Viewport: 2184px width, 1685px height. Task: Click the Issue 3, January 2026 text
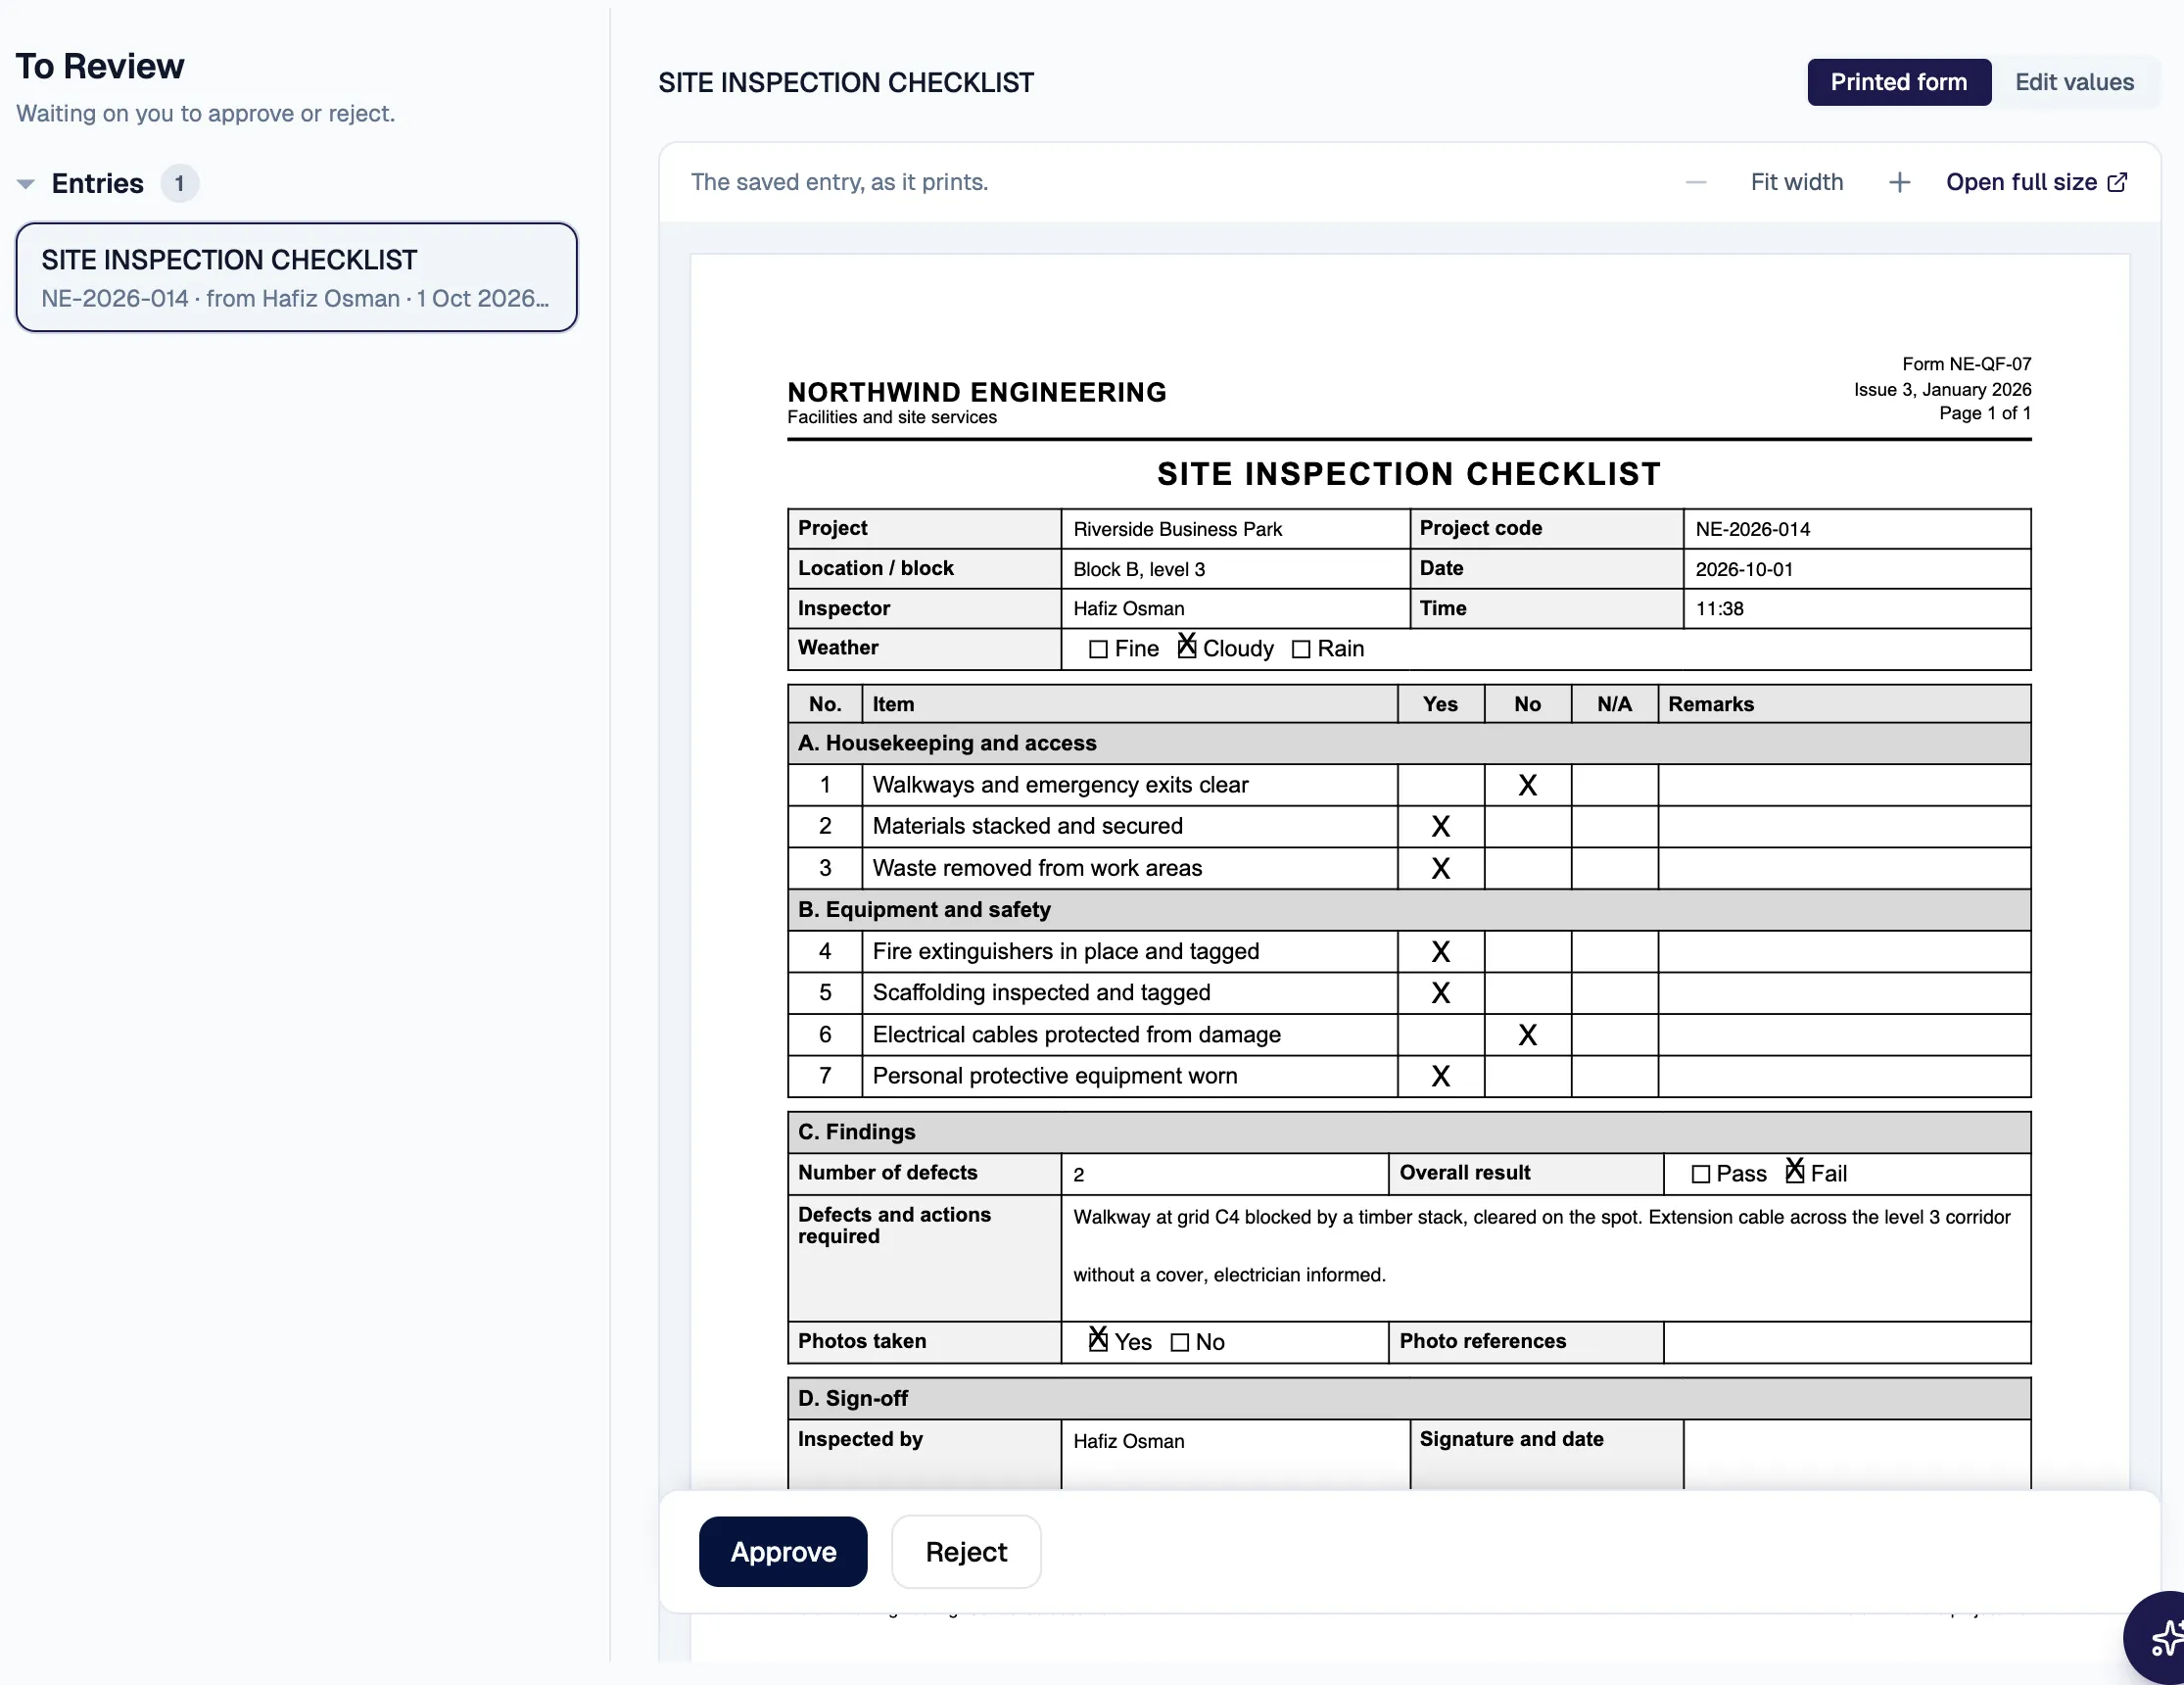pos(1942,389)
